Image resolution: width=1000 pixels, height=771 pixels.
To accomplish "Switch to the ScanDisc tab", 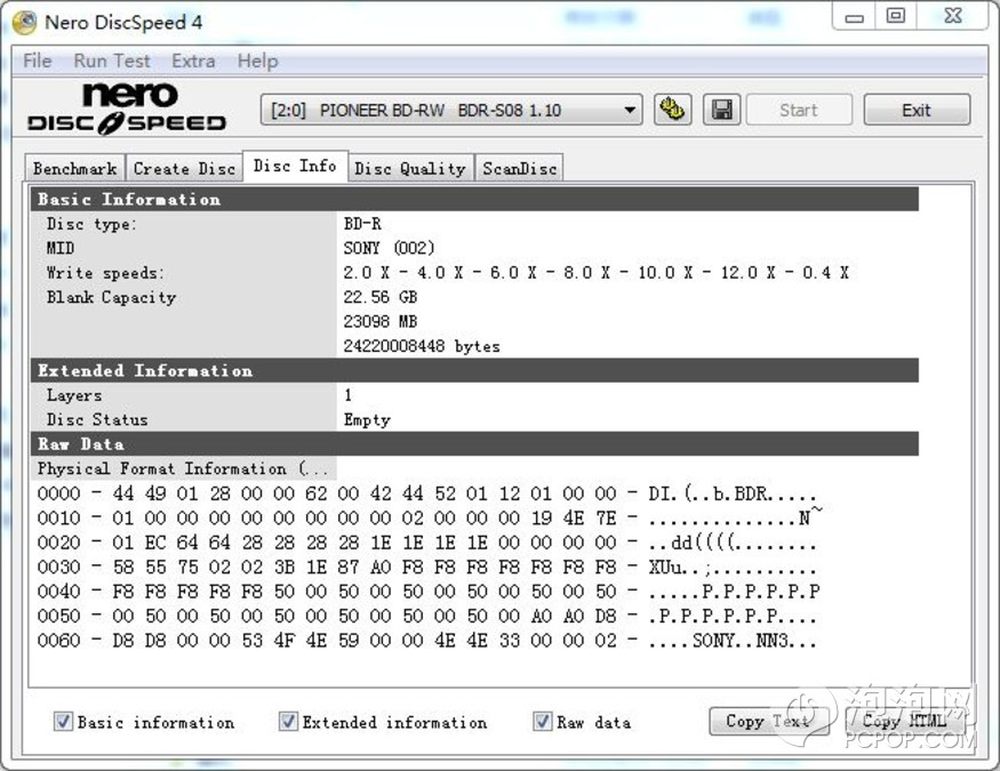I will pyautogui.click(x=519, y=168).
